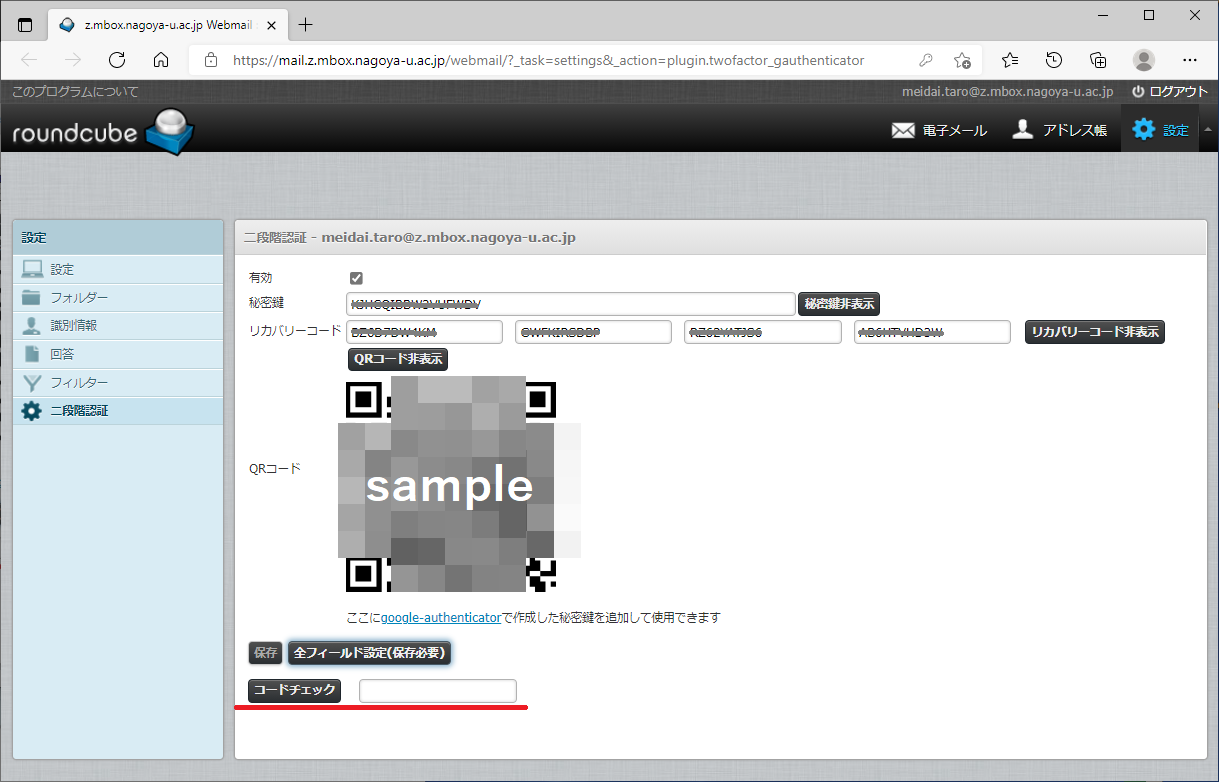
Task: Open the 電子メール mail view
Action: pos(938,130)
